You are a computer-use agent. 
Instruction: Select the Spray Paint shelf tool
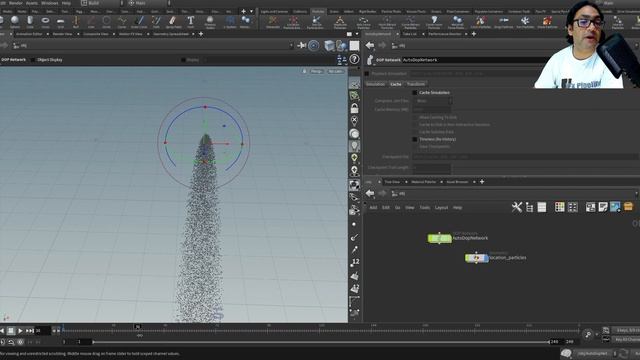173,22
